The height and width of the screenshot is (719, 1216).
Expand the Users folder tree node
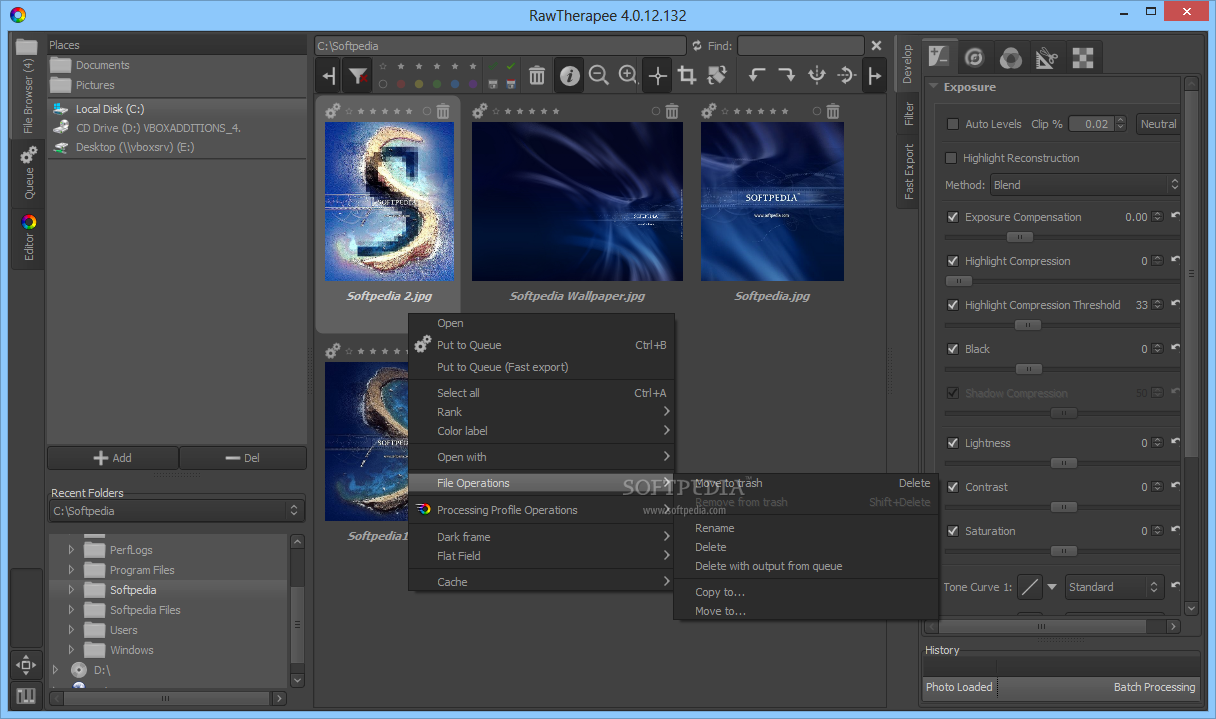point(71,630)
